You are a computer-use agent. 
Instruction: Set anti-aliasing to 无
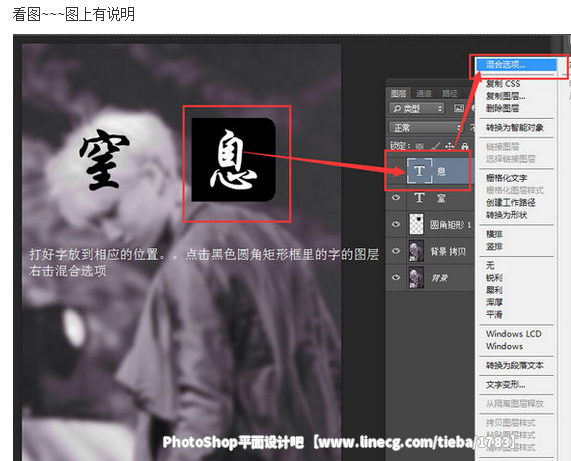click(x=490, y=265)
